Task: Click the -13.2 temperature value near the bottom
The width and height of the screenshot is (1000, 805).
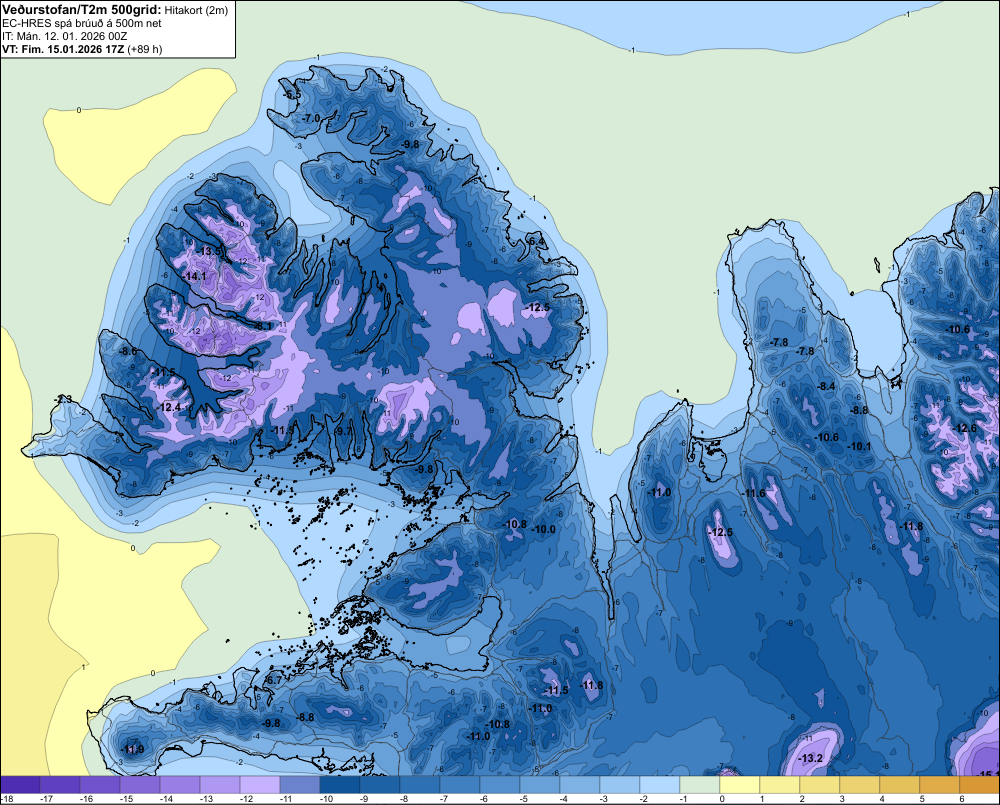Action: pos(811,758)
